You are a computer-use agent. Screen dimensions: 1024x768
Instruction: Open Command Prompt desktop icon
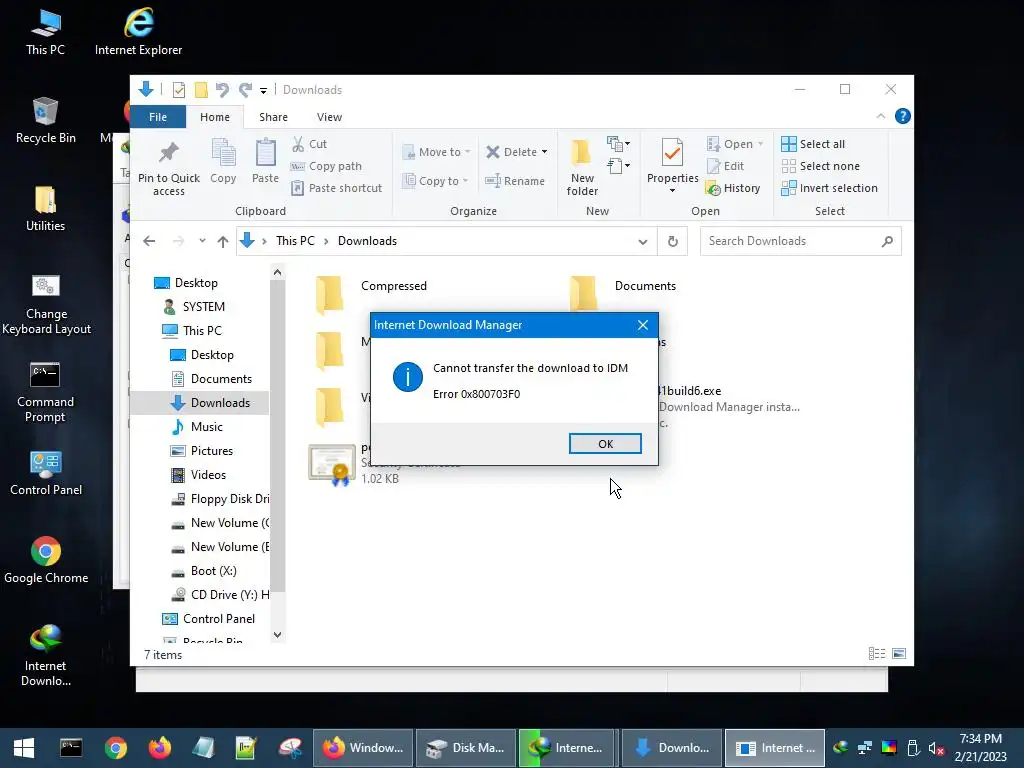click(45, 392)
